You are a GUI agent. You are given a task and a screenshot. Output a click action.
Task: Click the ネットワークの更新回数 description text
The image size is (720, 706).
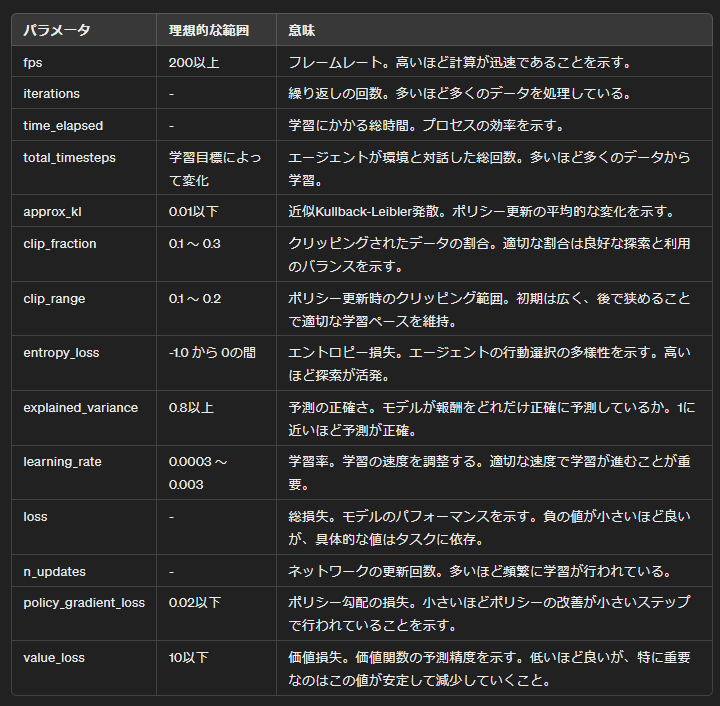click(480, 572)
